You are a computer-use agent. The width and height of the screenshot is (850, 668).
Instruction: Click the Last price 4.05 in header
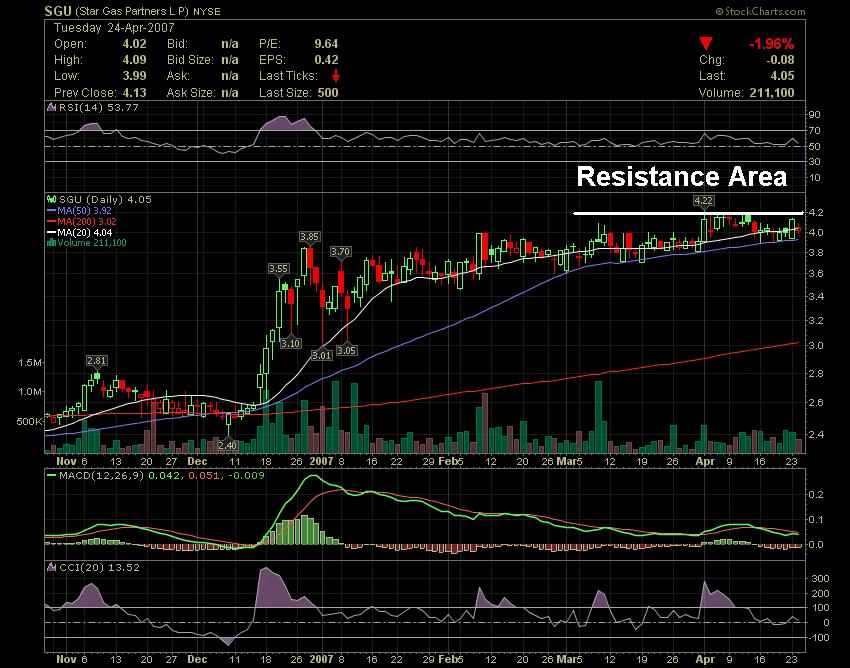pyautogui.click(x=782, y=76)
